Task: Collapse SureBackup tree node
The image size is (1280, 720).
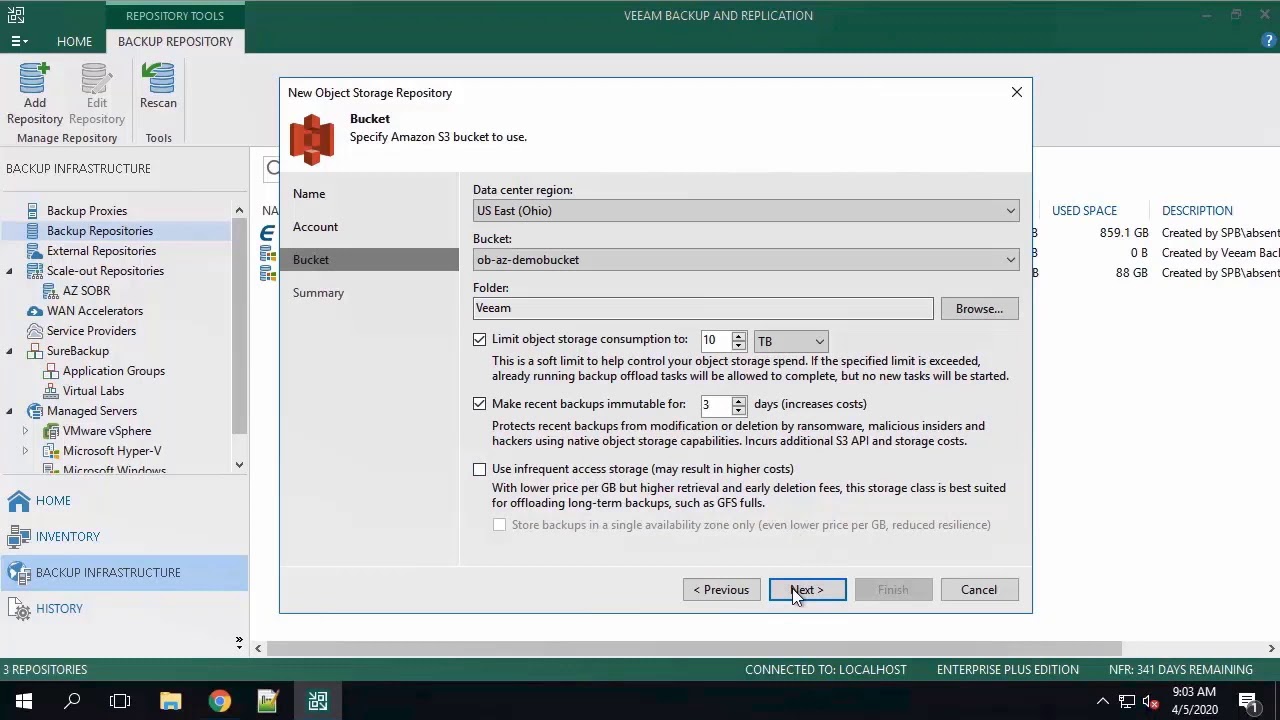Action: [10, 351]
